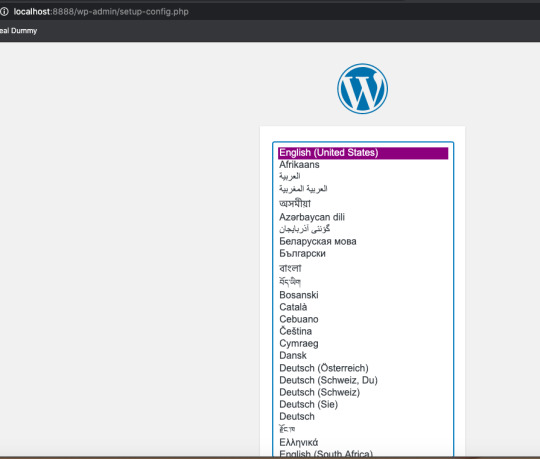Click the WordPress logo
540x459 pixels.
click(362, 88)
